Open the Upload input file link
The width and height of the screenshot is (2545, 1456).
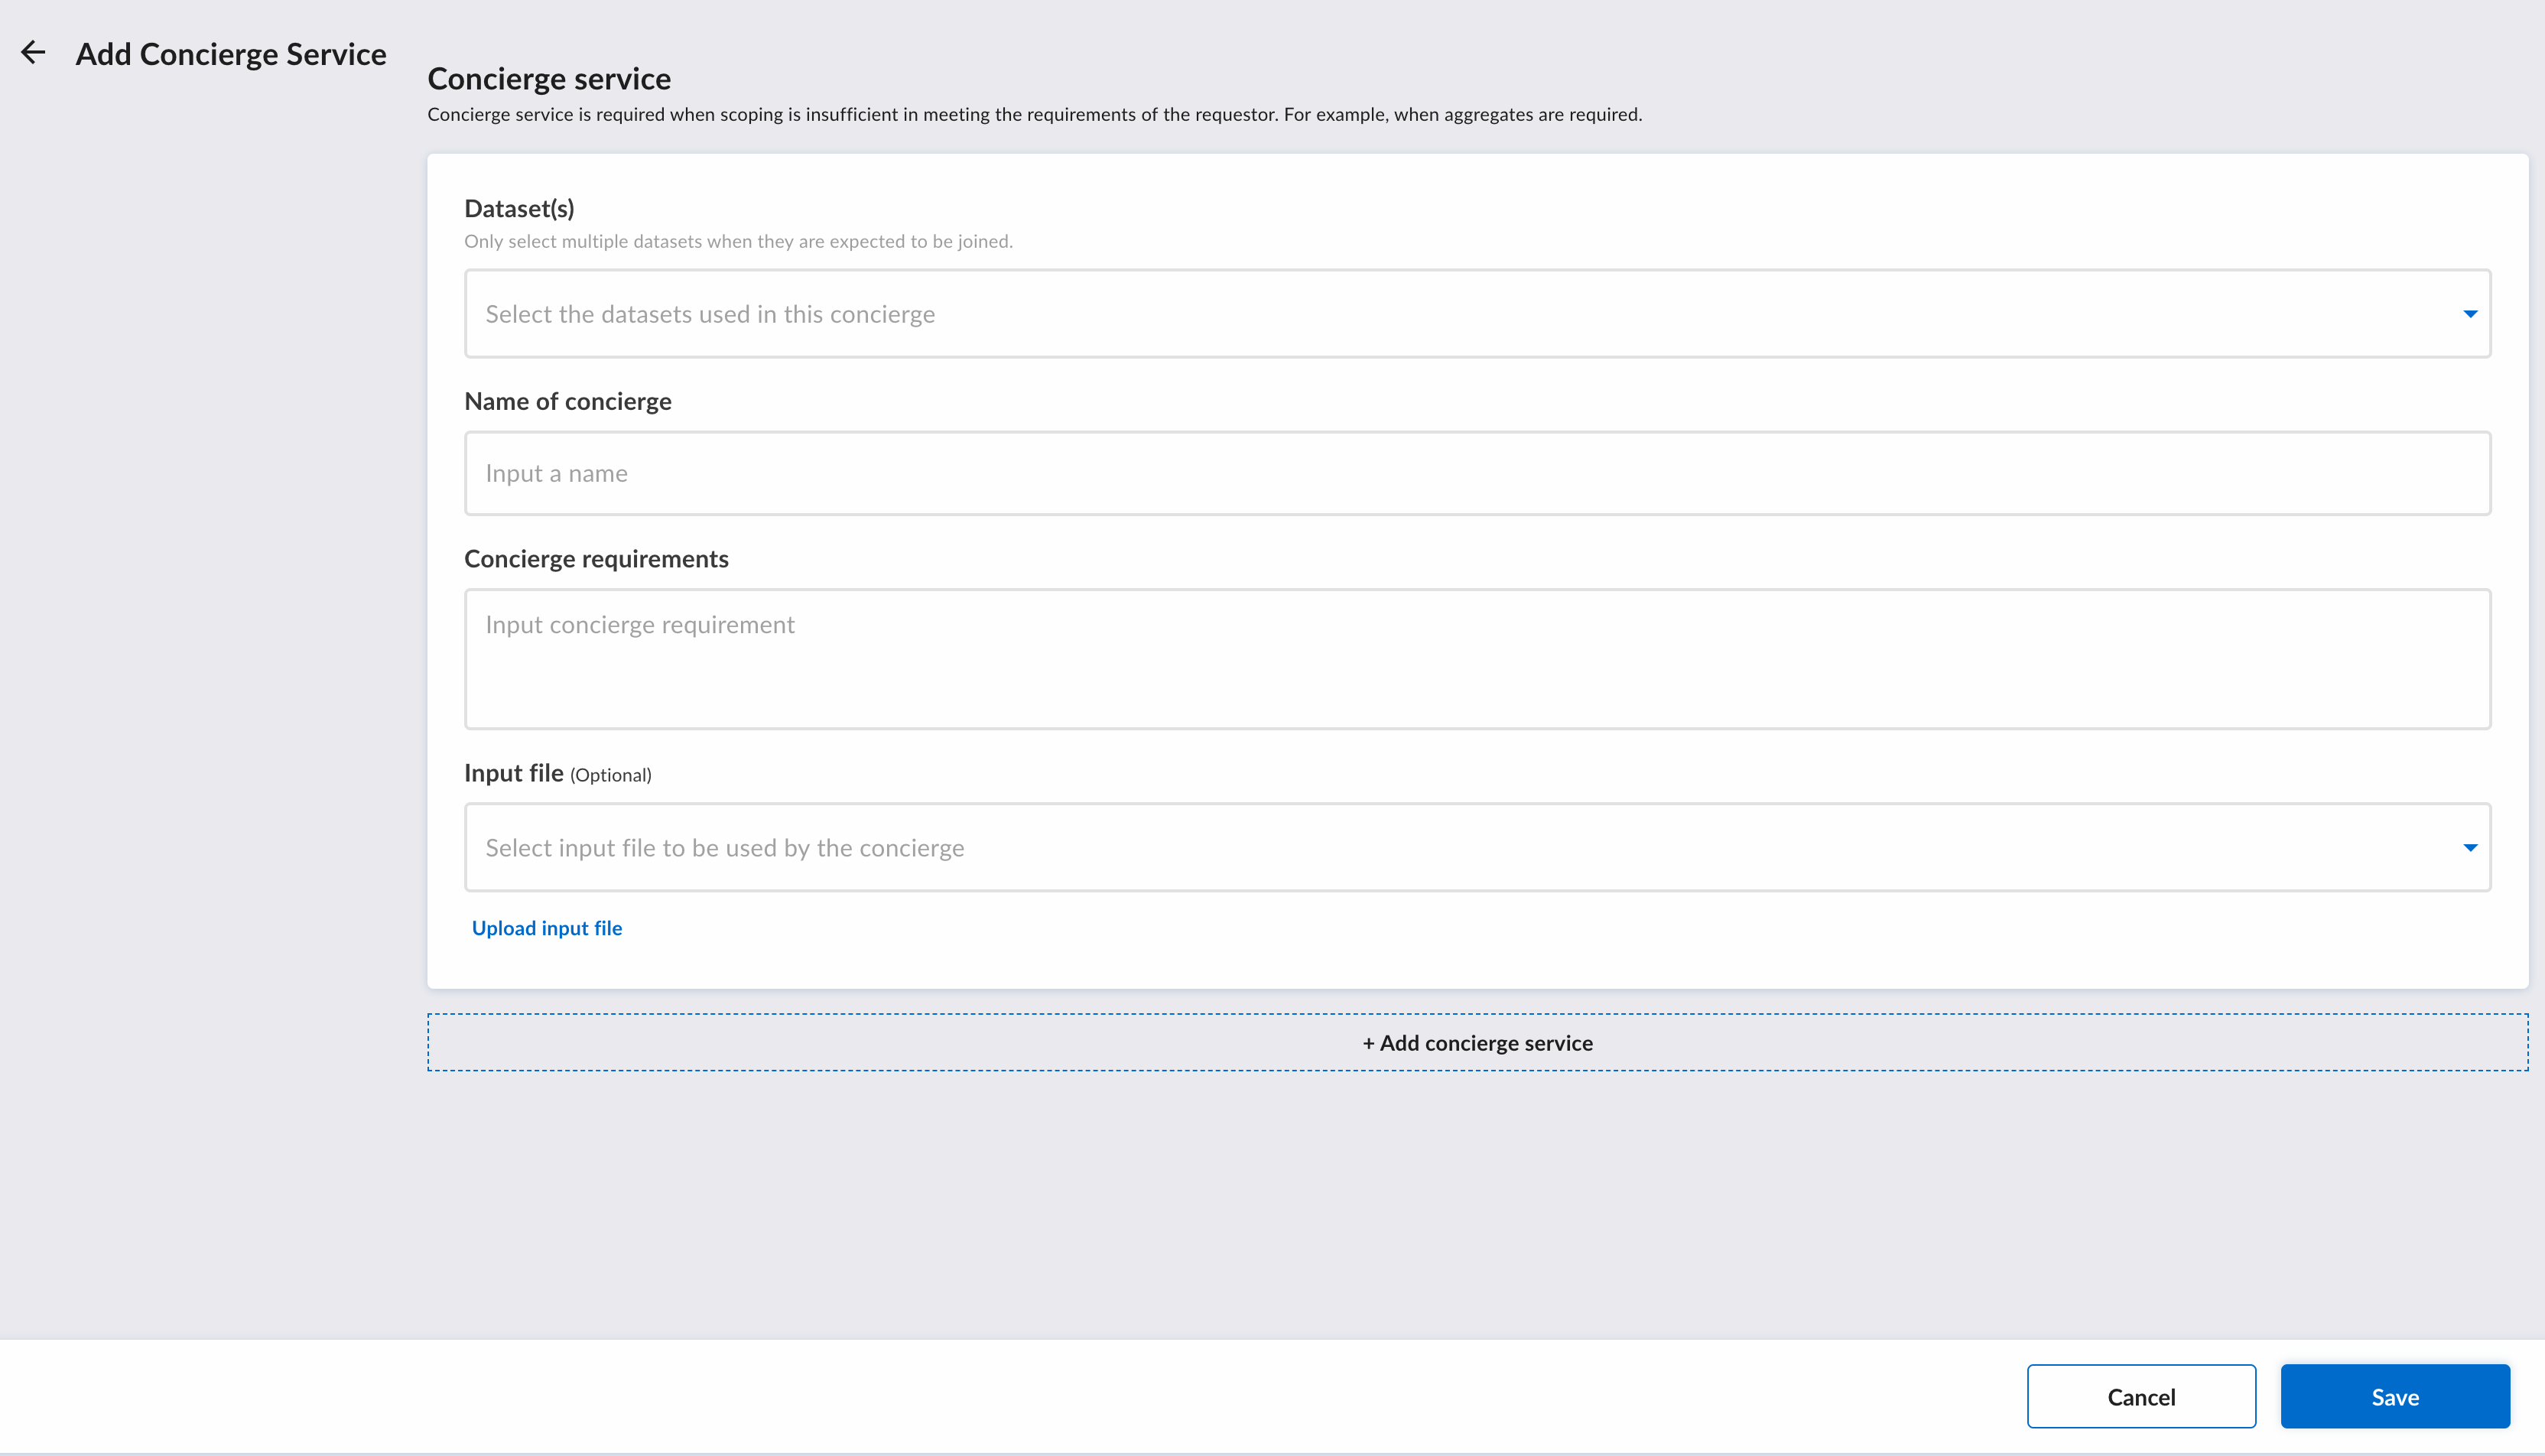click(x=547, y=928)
